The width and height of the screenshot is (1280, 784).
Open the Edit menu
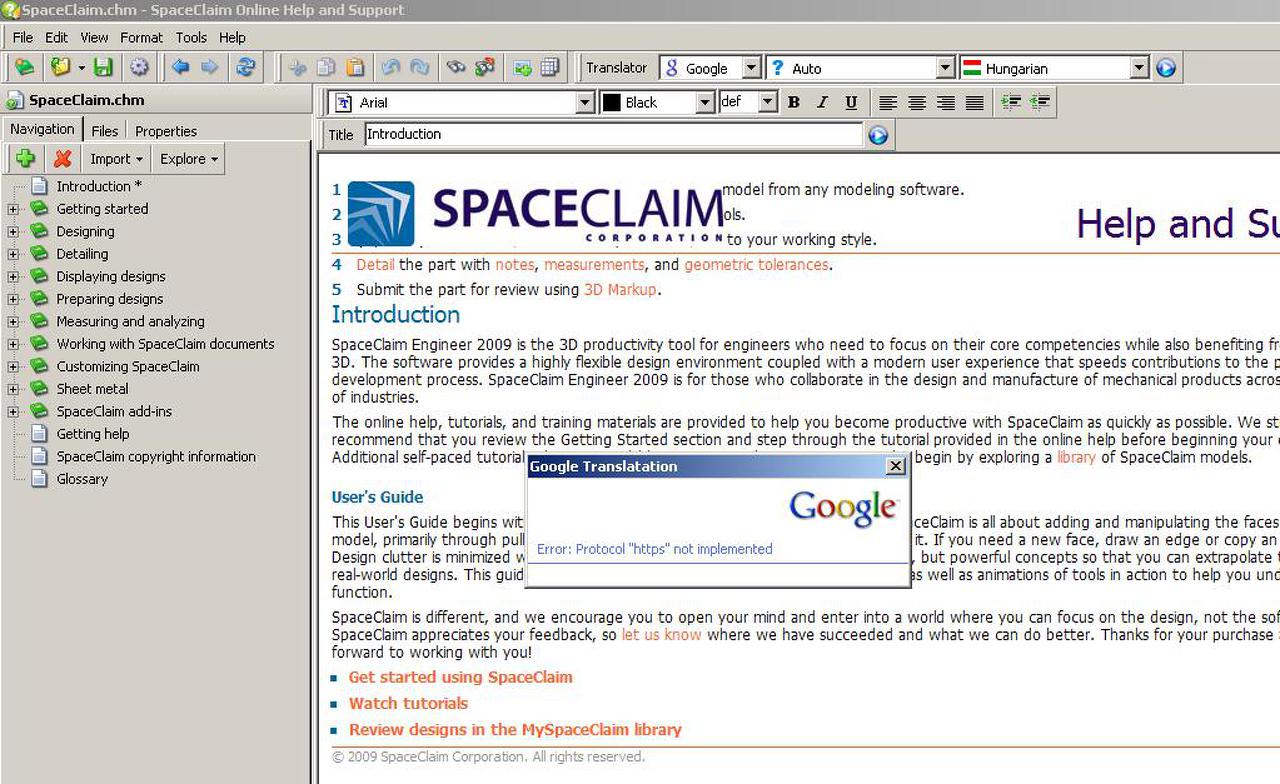[56, 37]
